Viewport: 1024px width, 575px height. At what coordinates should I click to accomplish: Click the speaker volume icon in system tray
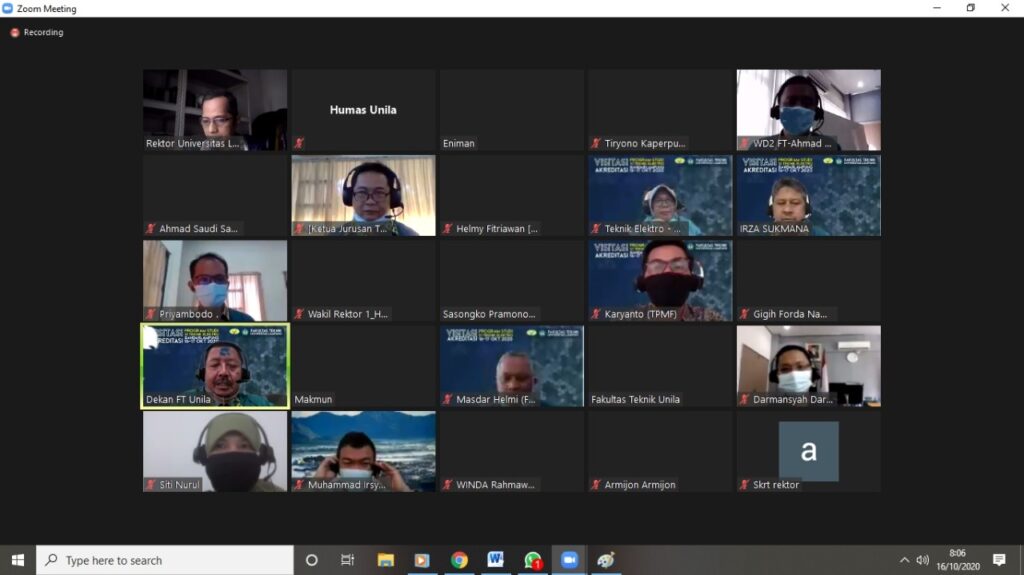[x=922, y=560]
